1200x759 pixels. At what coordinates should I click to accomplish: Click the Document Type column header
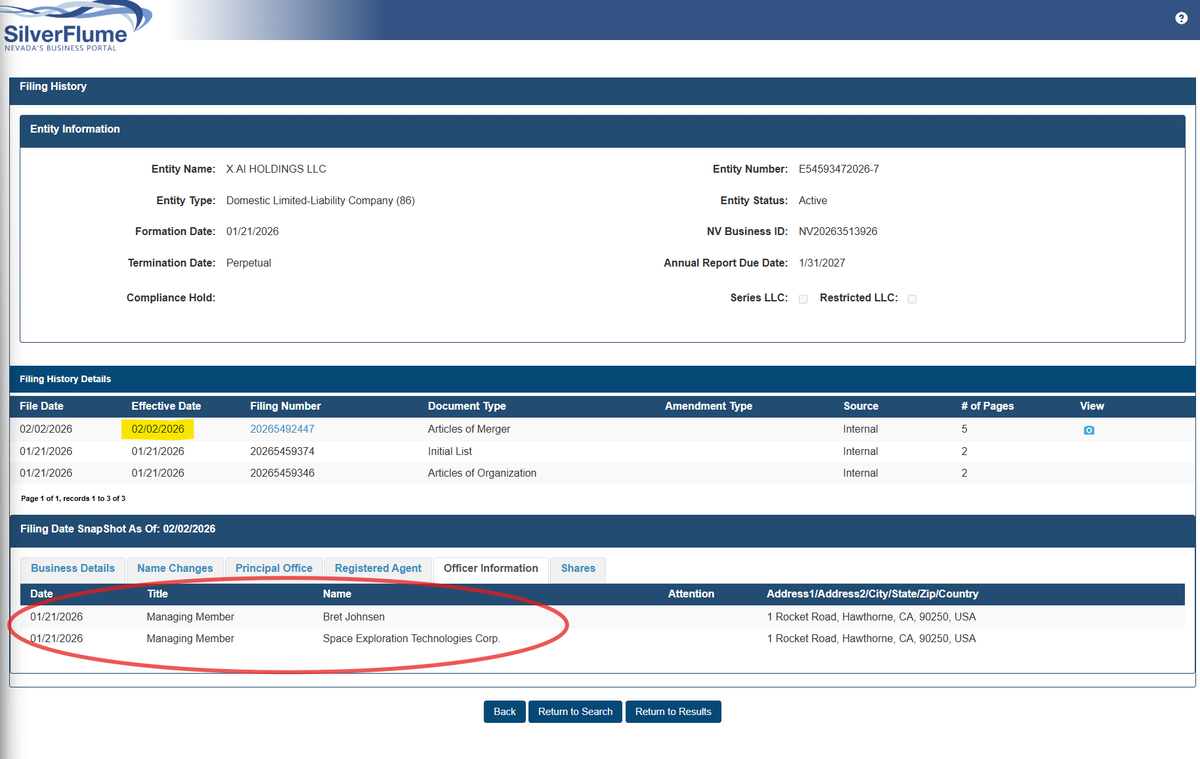point(467,406)
